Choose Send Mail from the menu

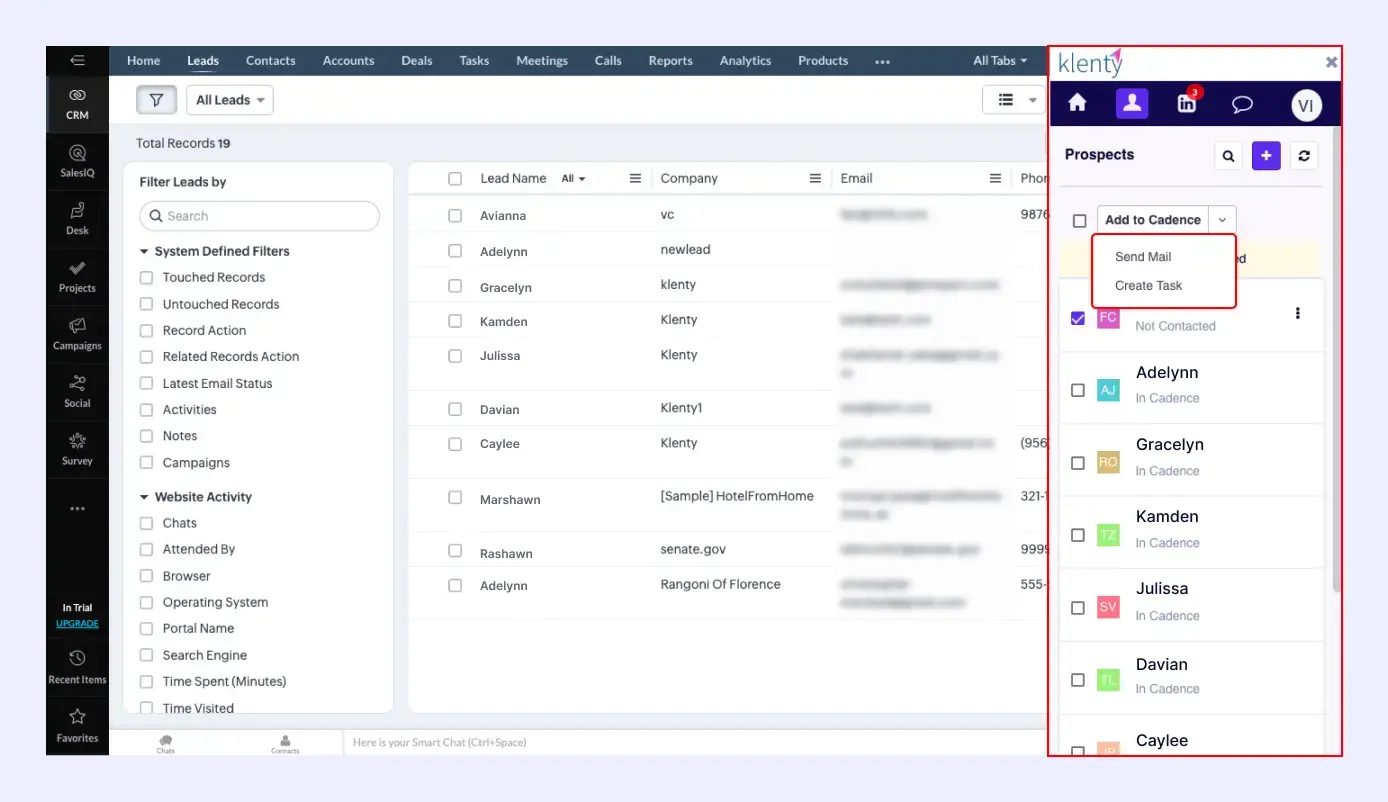click(1143, 257)
